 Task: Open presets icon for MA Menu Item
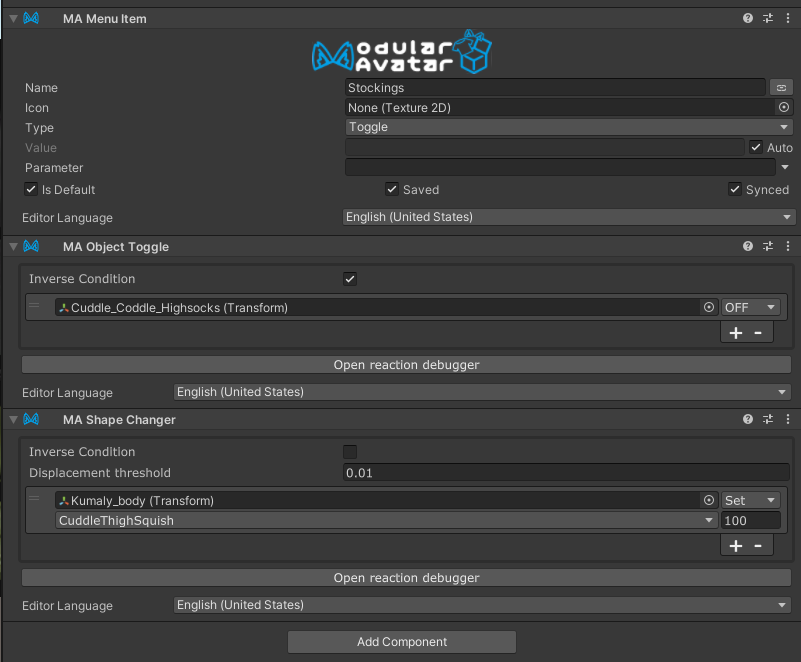[x=768, y=18]
